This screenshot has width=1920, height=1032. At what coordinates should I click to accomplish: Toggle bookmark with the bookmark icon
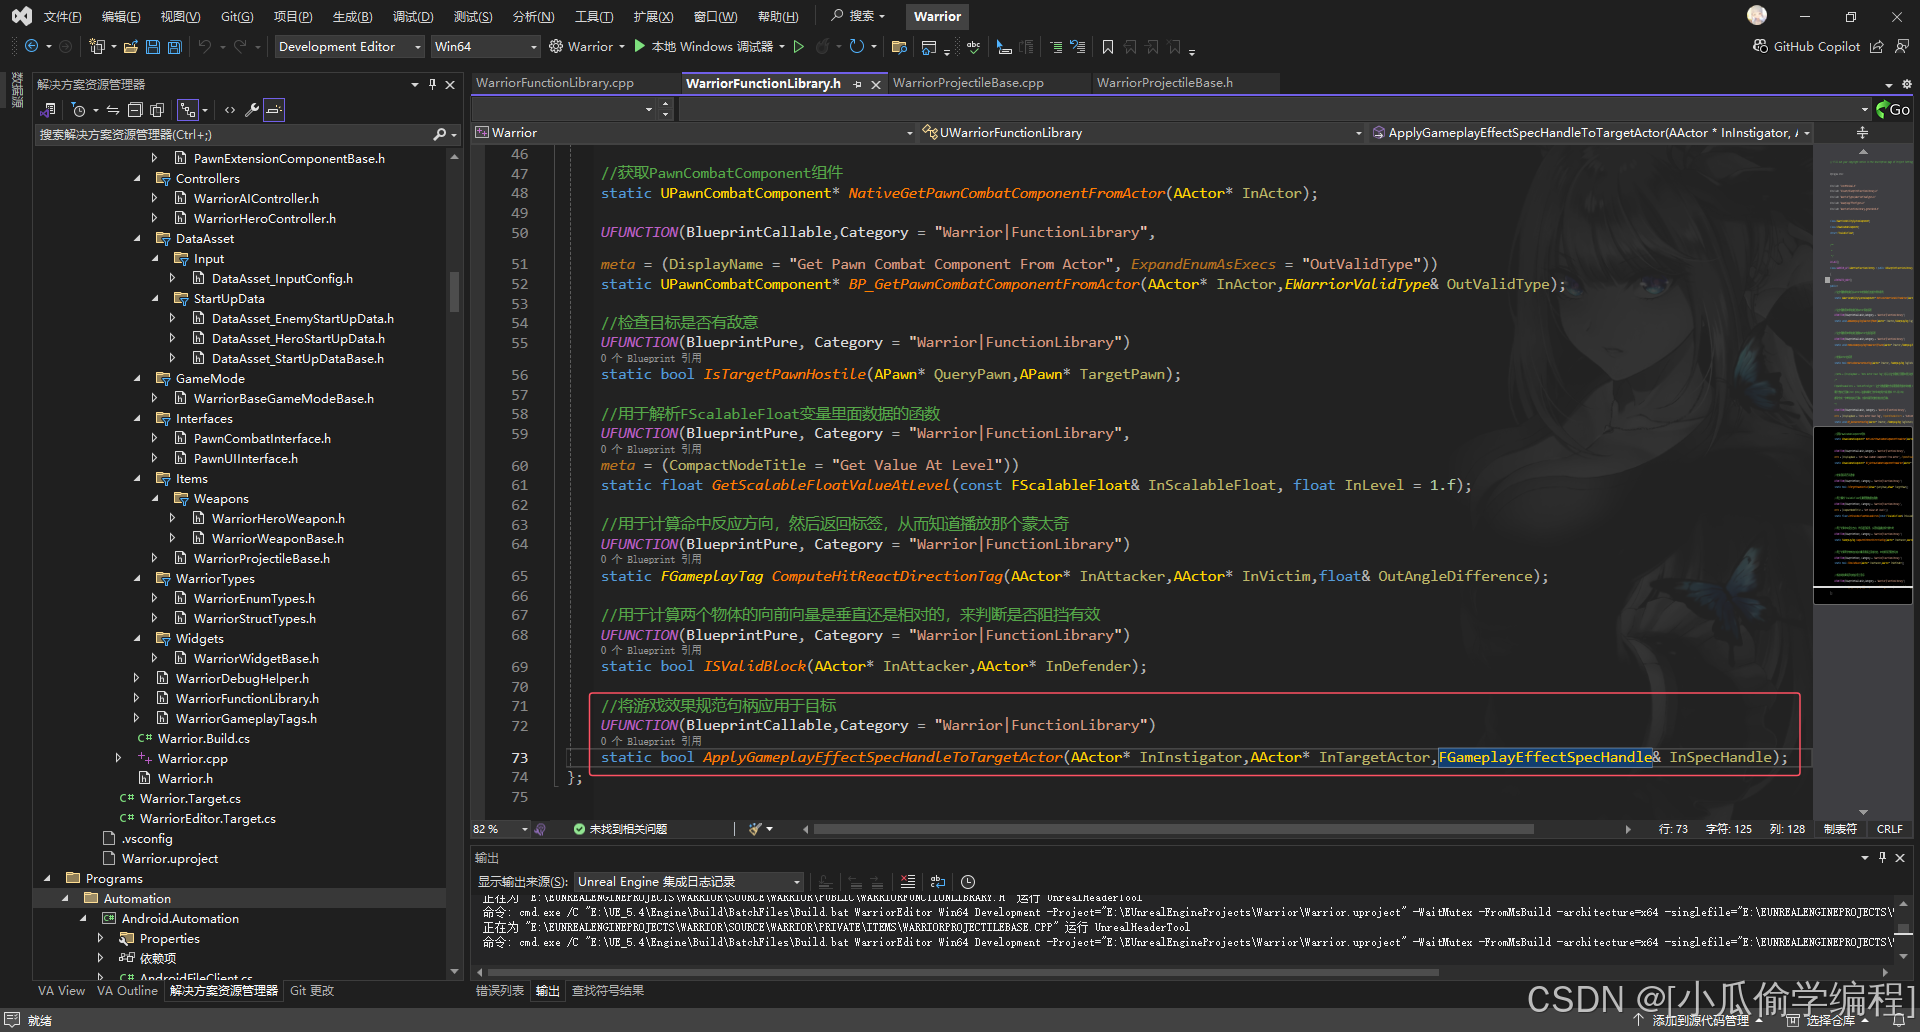[1108, 46]
